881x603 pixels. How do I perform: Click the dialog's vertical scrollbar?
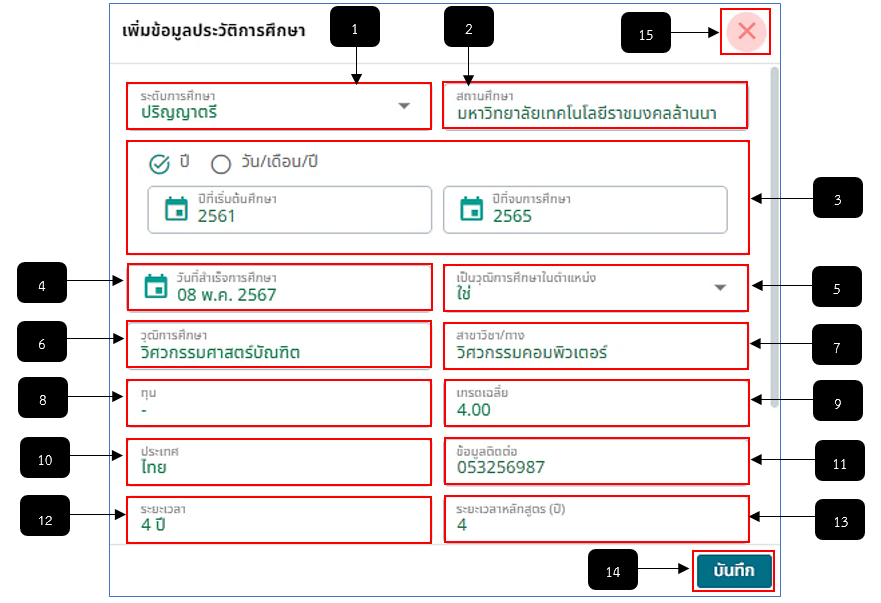(774, 237)
